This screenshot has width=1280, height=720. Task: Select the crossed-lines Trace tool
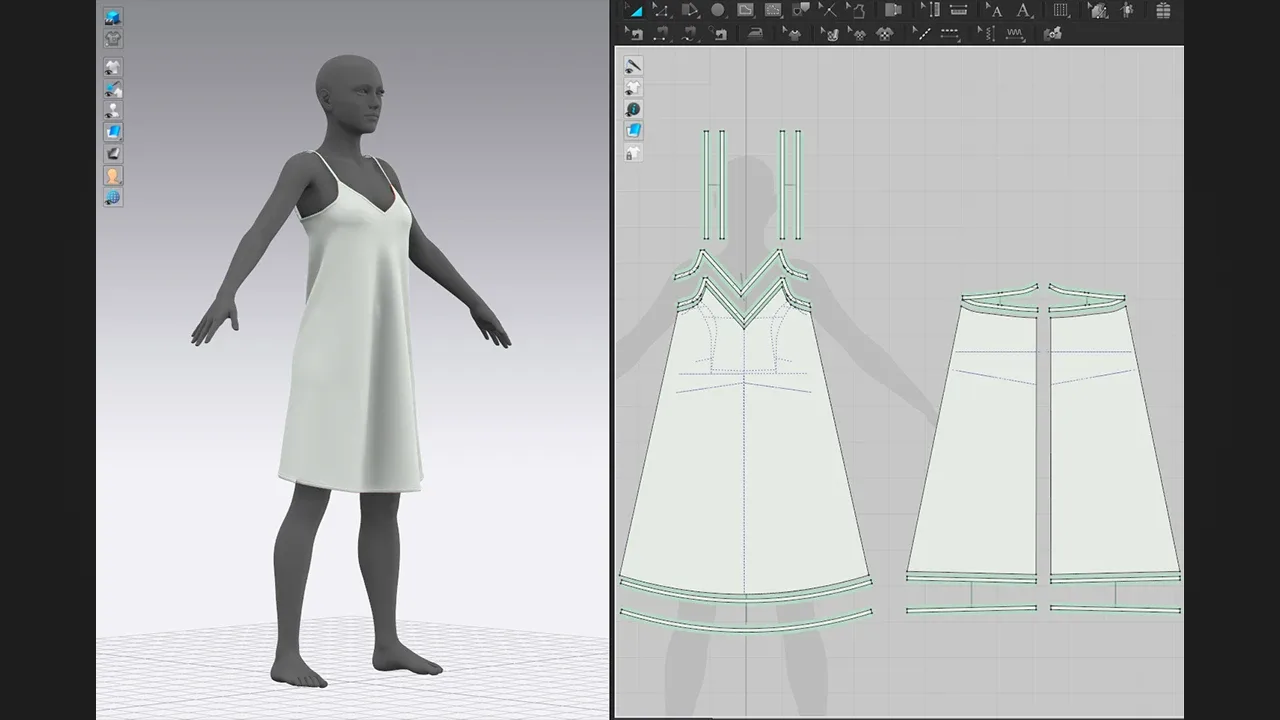click(x=828, y=10)
